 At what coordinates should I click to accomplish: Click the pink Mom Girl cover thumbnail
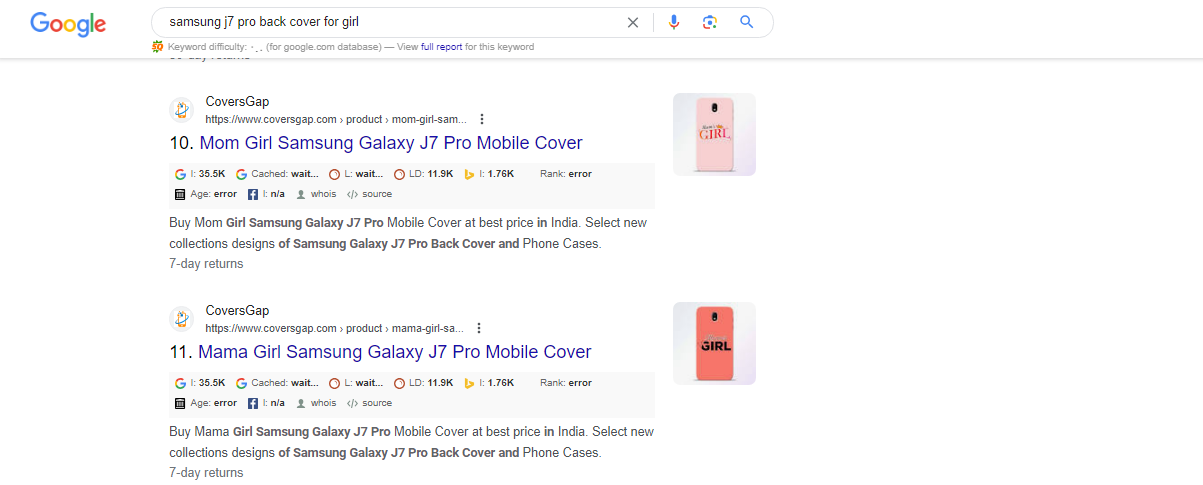(714, 134)
